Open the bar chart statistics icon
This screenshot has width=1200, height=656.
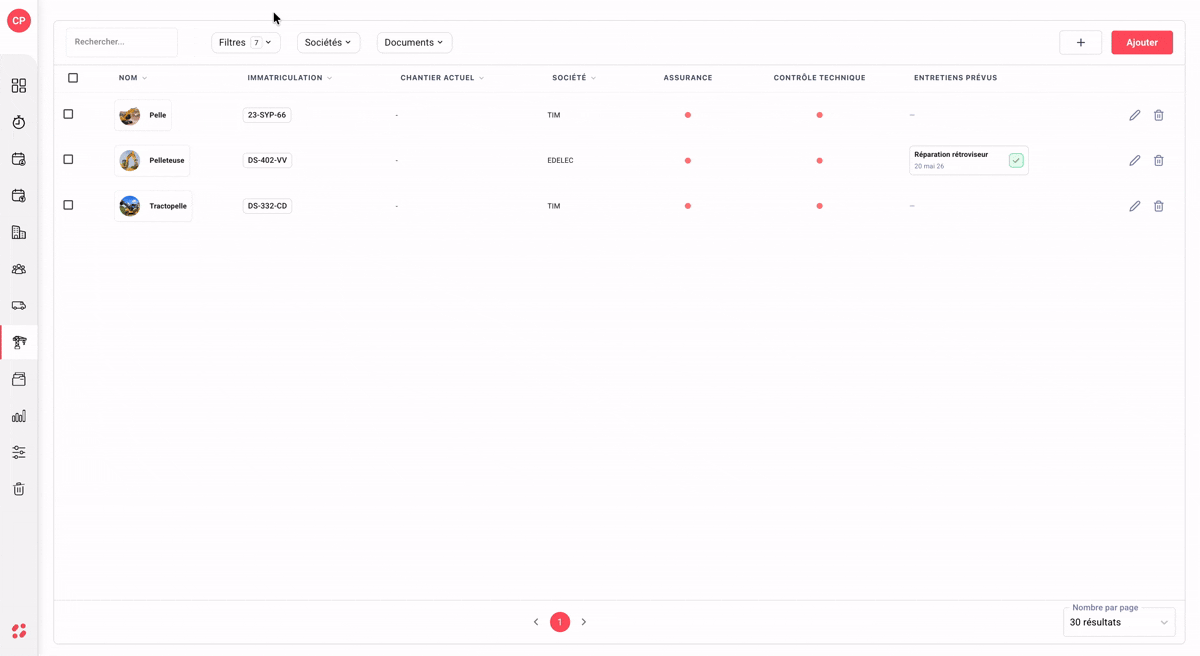pyautogui.click(x=19, y=416)
